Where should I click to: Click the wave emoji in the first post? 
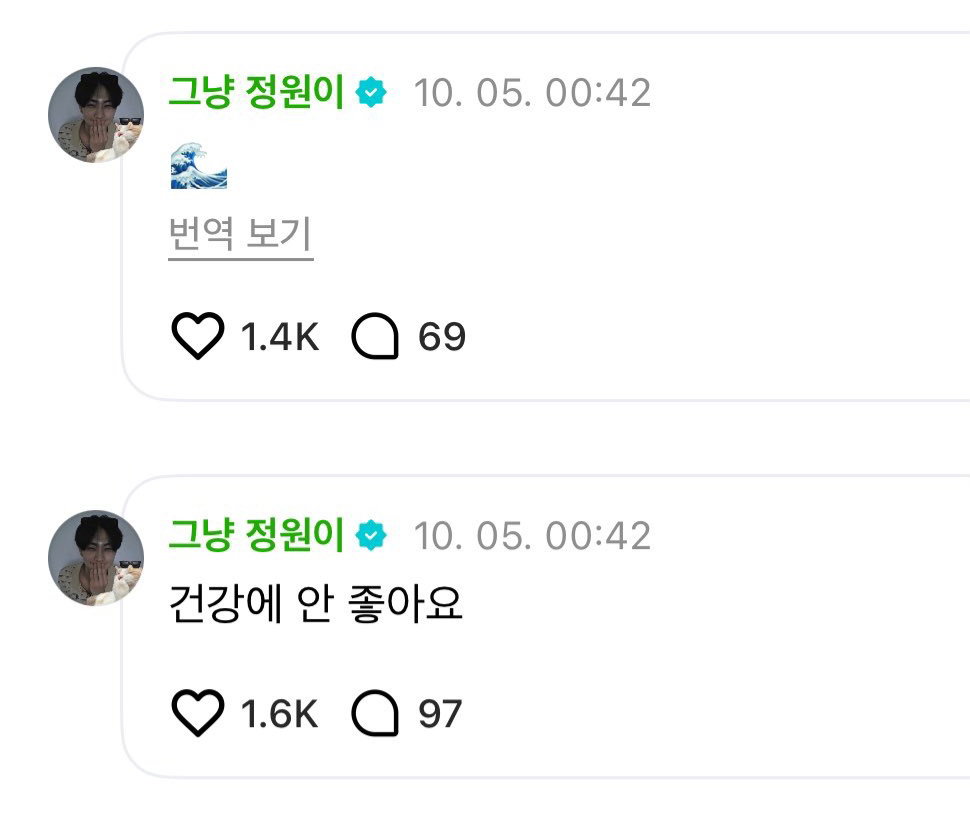pos(199,165)
